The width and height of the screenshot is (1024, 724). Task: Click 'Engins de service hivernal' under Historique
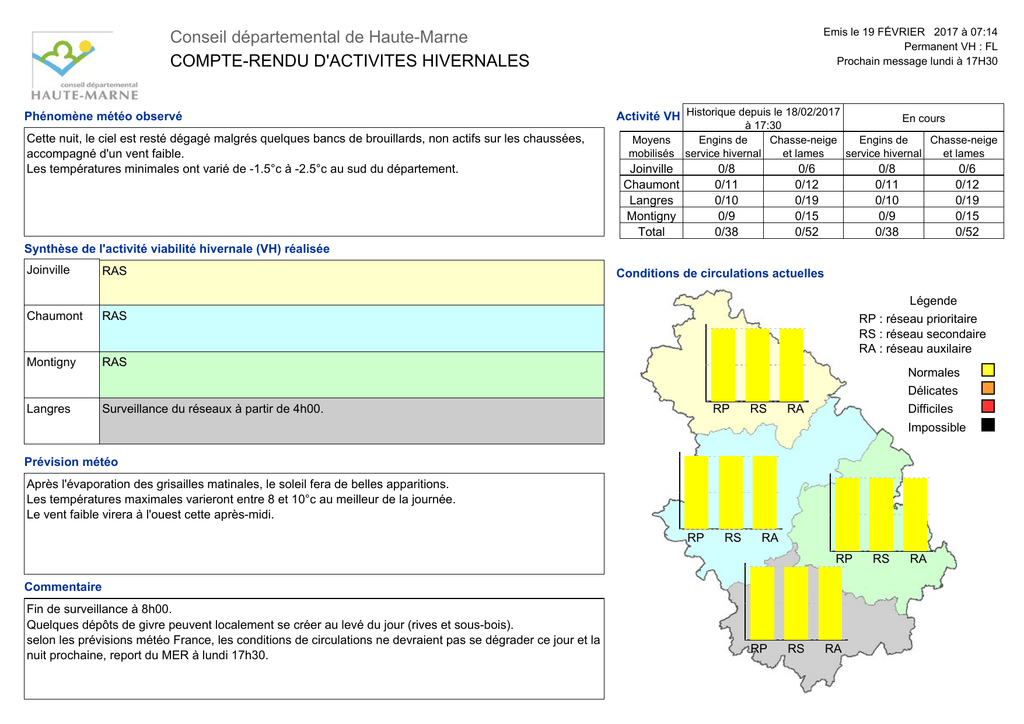[x=723, y=146]
